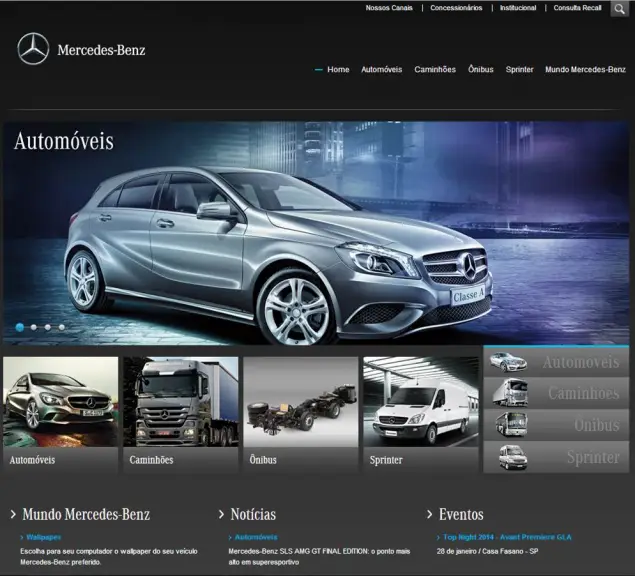This screenshot has height=576, width=635.
Task: Click Mundo Mercedes-Benz section heading
Action: point(86,514)
